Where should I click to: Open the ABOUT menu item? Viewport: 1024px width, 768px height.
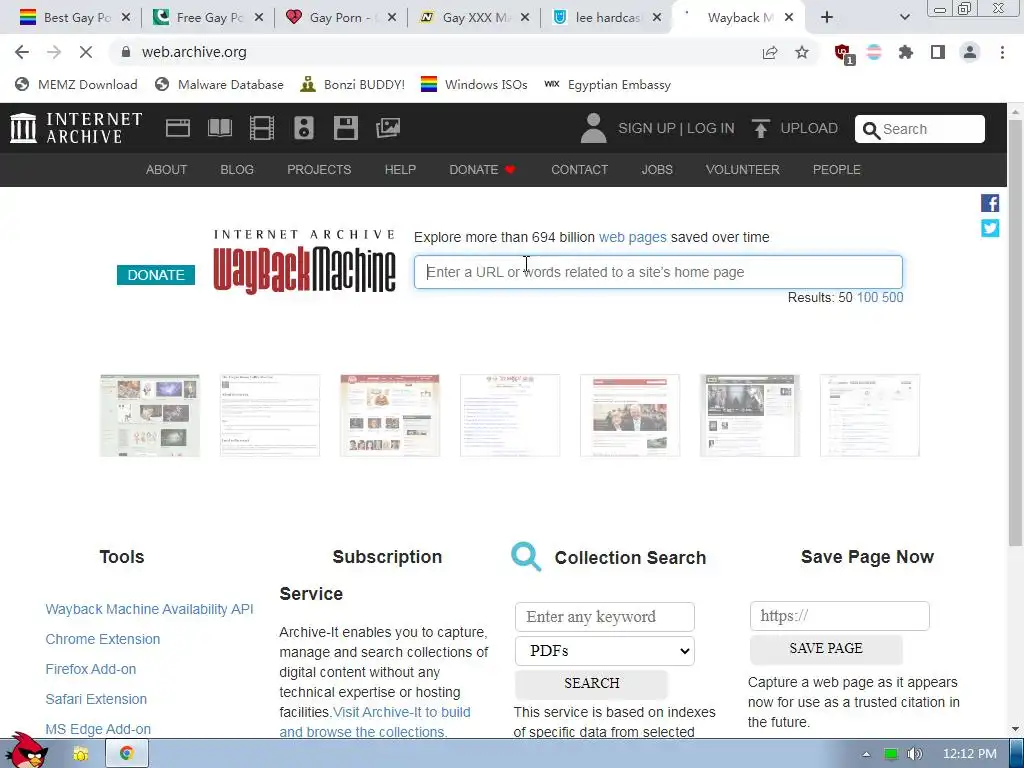(x=167, y=170)
